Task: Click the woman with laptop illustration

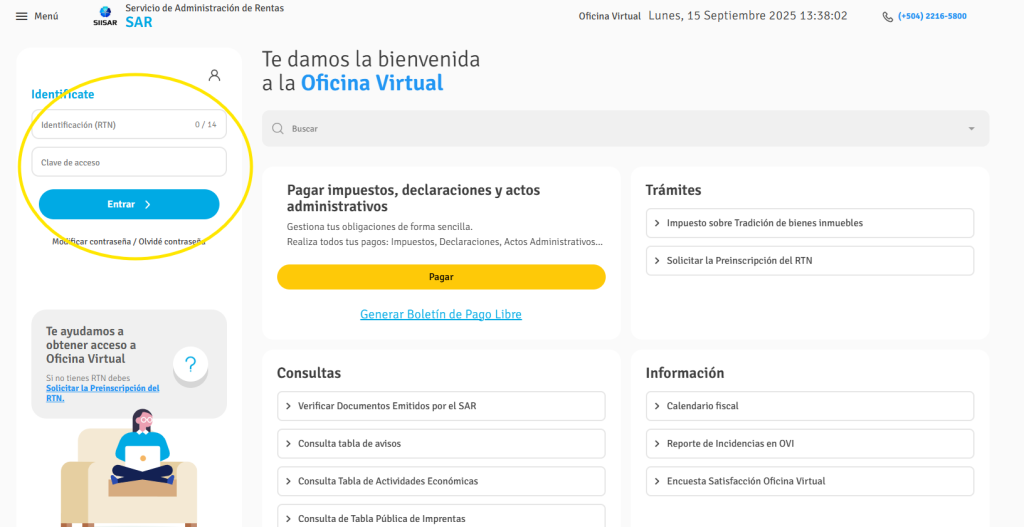Action: (129, 468)
